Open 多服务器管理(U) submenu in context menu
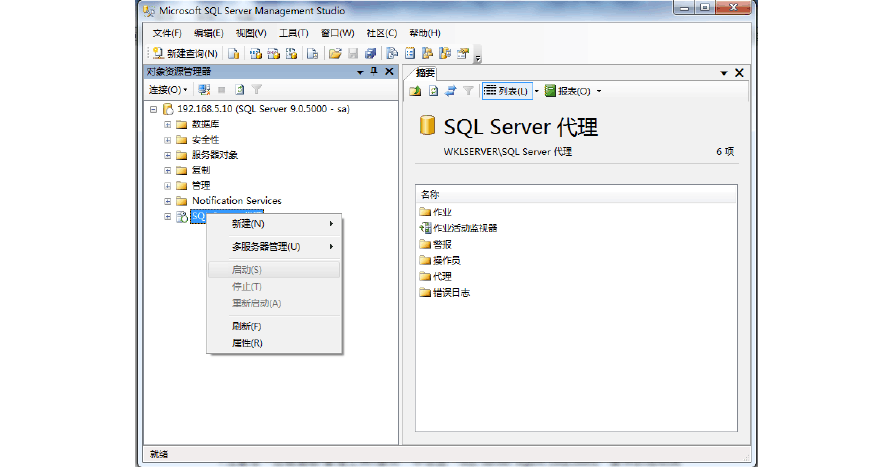This screenshot has height=467, width=893. (x=275, y=247)
